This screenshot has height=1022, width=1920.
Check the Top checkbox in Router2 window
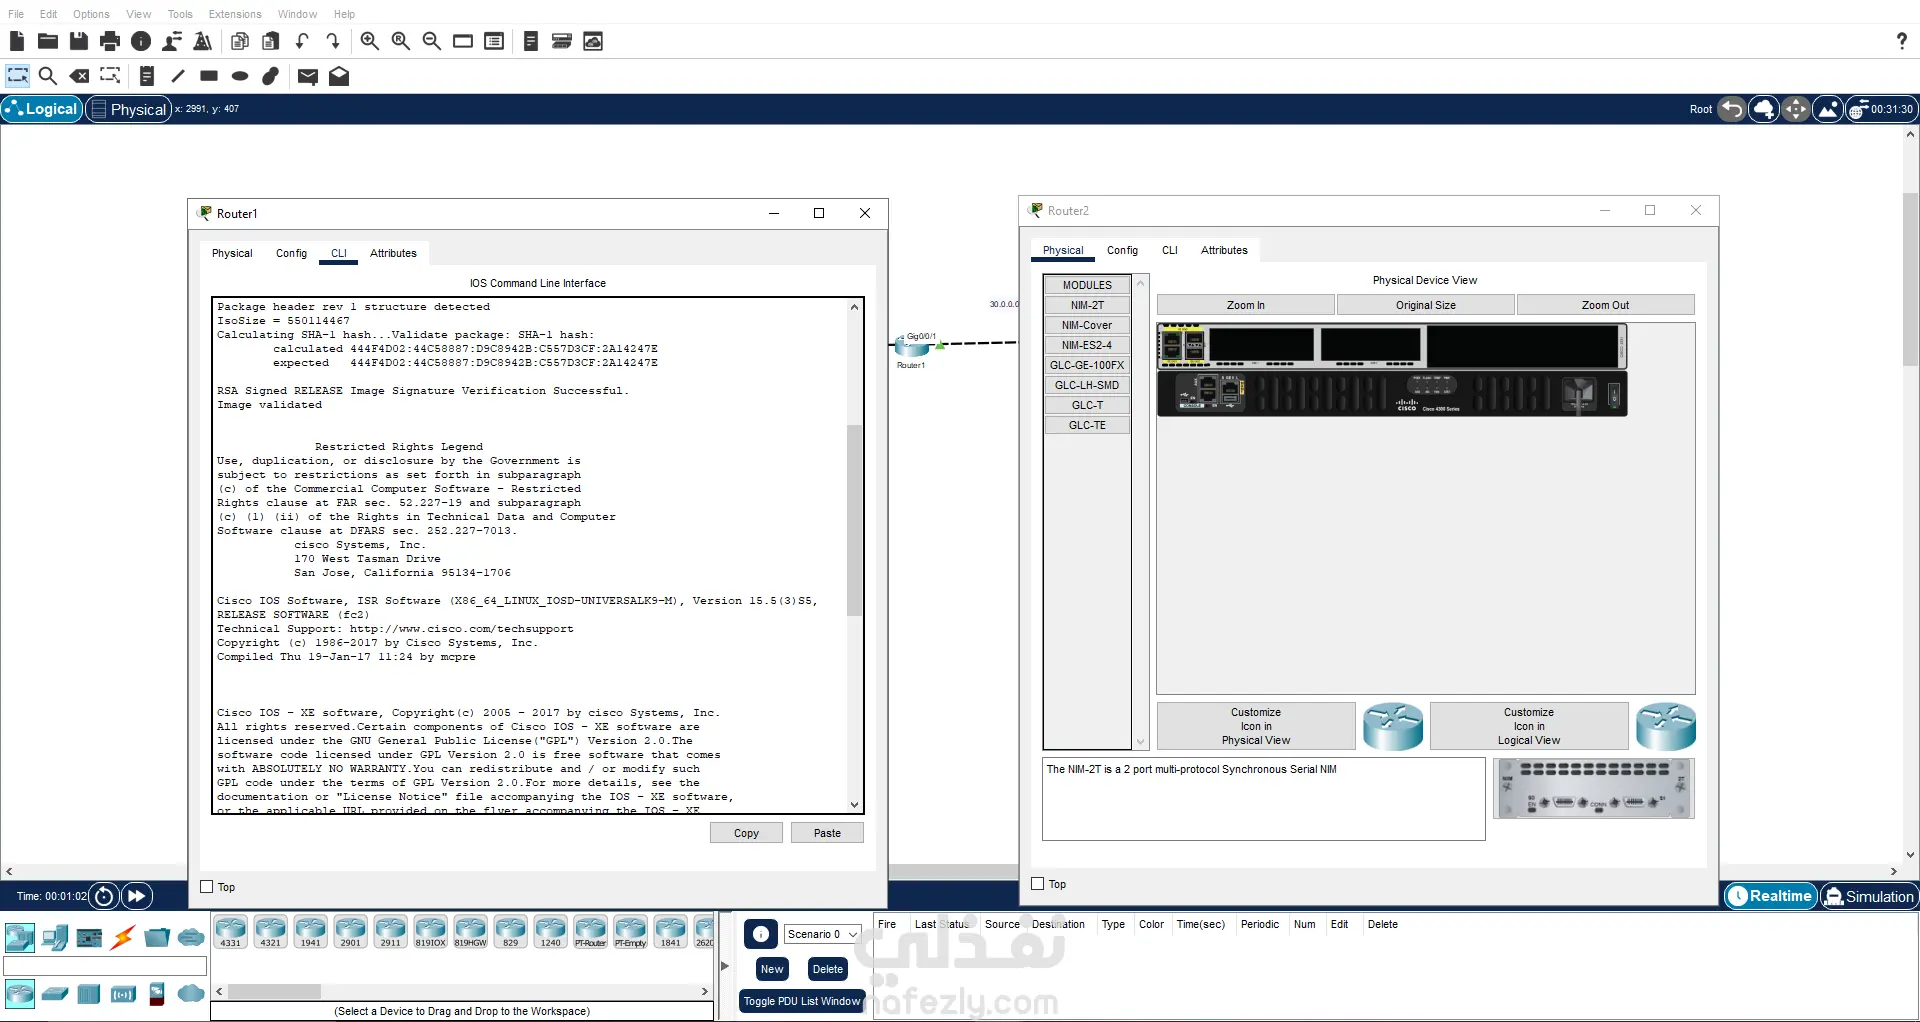[x=1038, y=884]
